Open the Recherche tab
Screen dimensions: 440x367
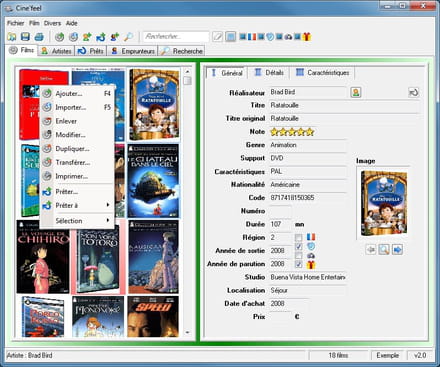[182, 51]
